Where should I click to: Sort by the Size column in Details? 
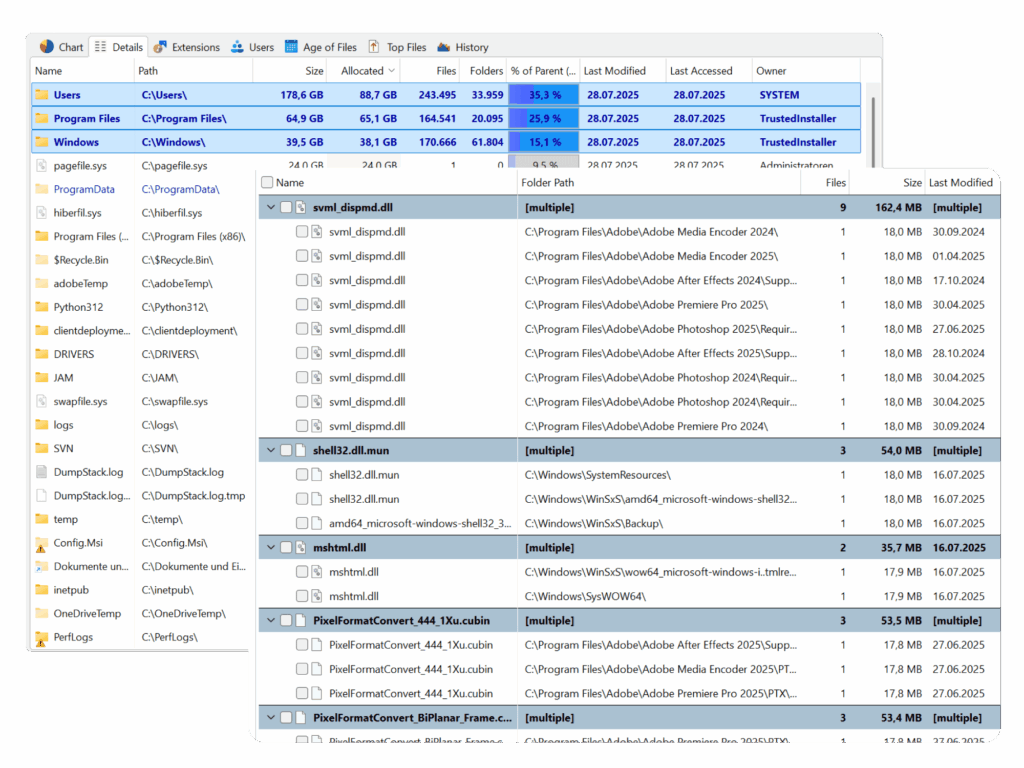tap(289, 71)
